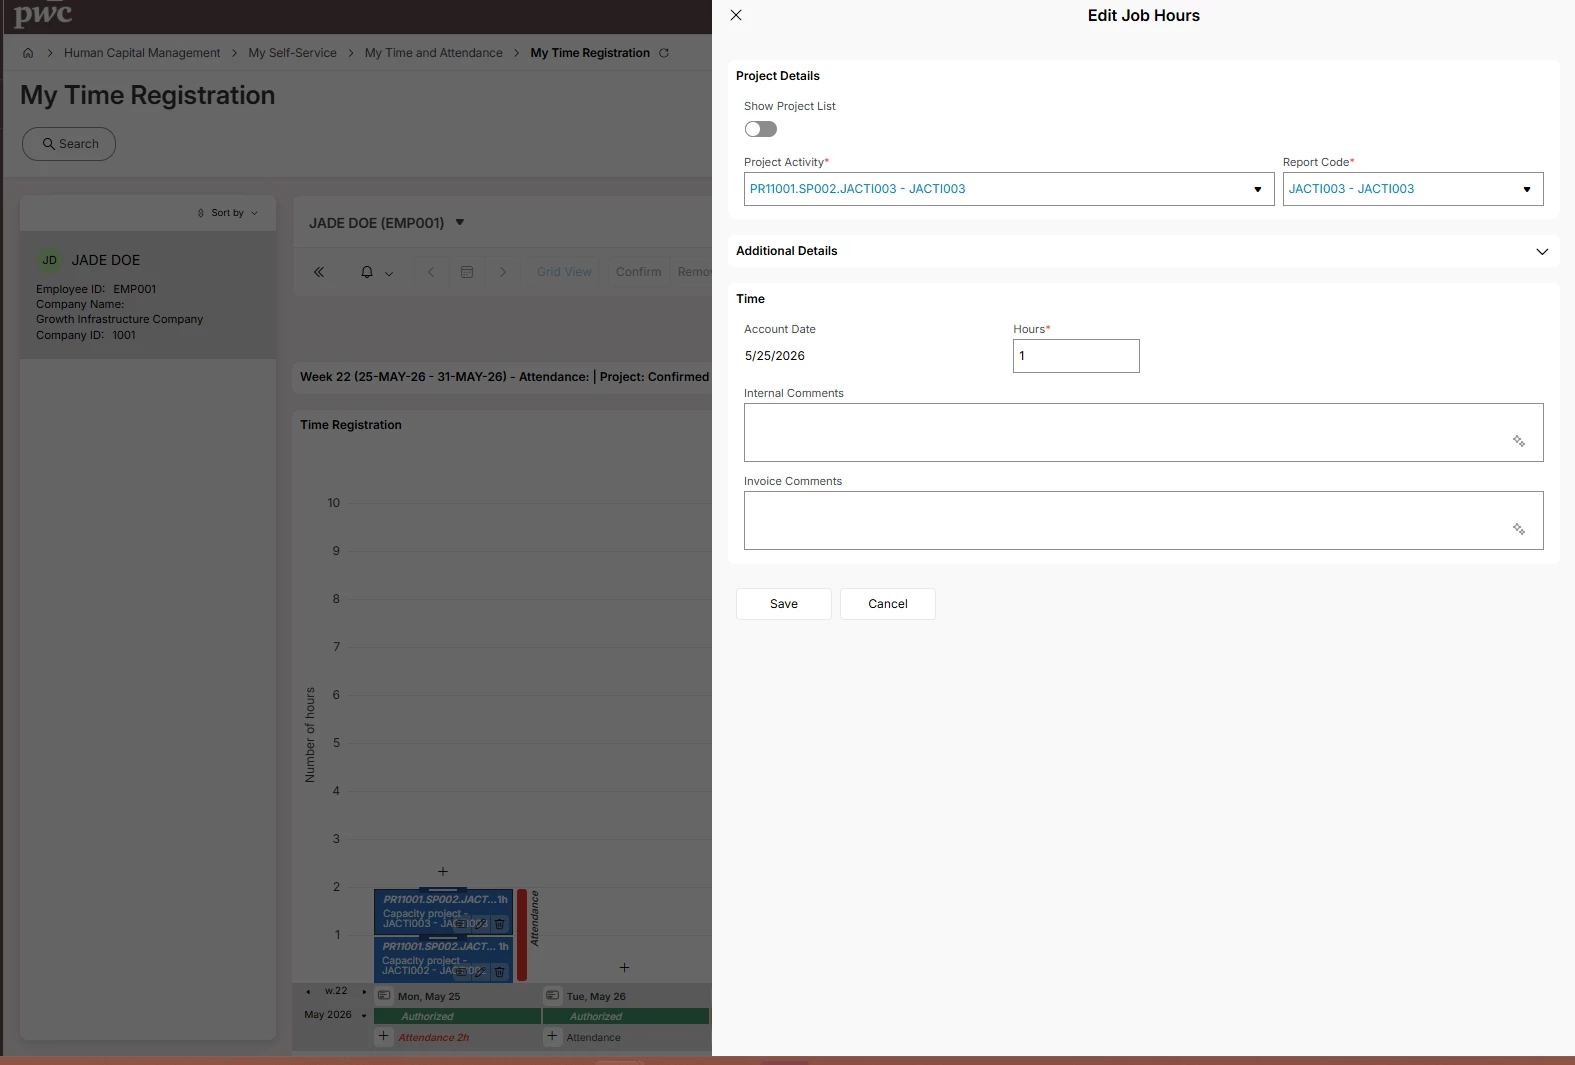The width and height of the screenshot is (1575, 1065).
Task: Click the Internal Comments text area
Action: tap(1144, 432)
